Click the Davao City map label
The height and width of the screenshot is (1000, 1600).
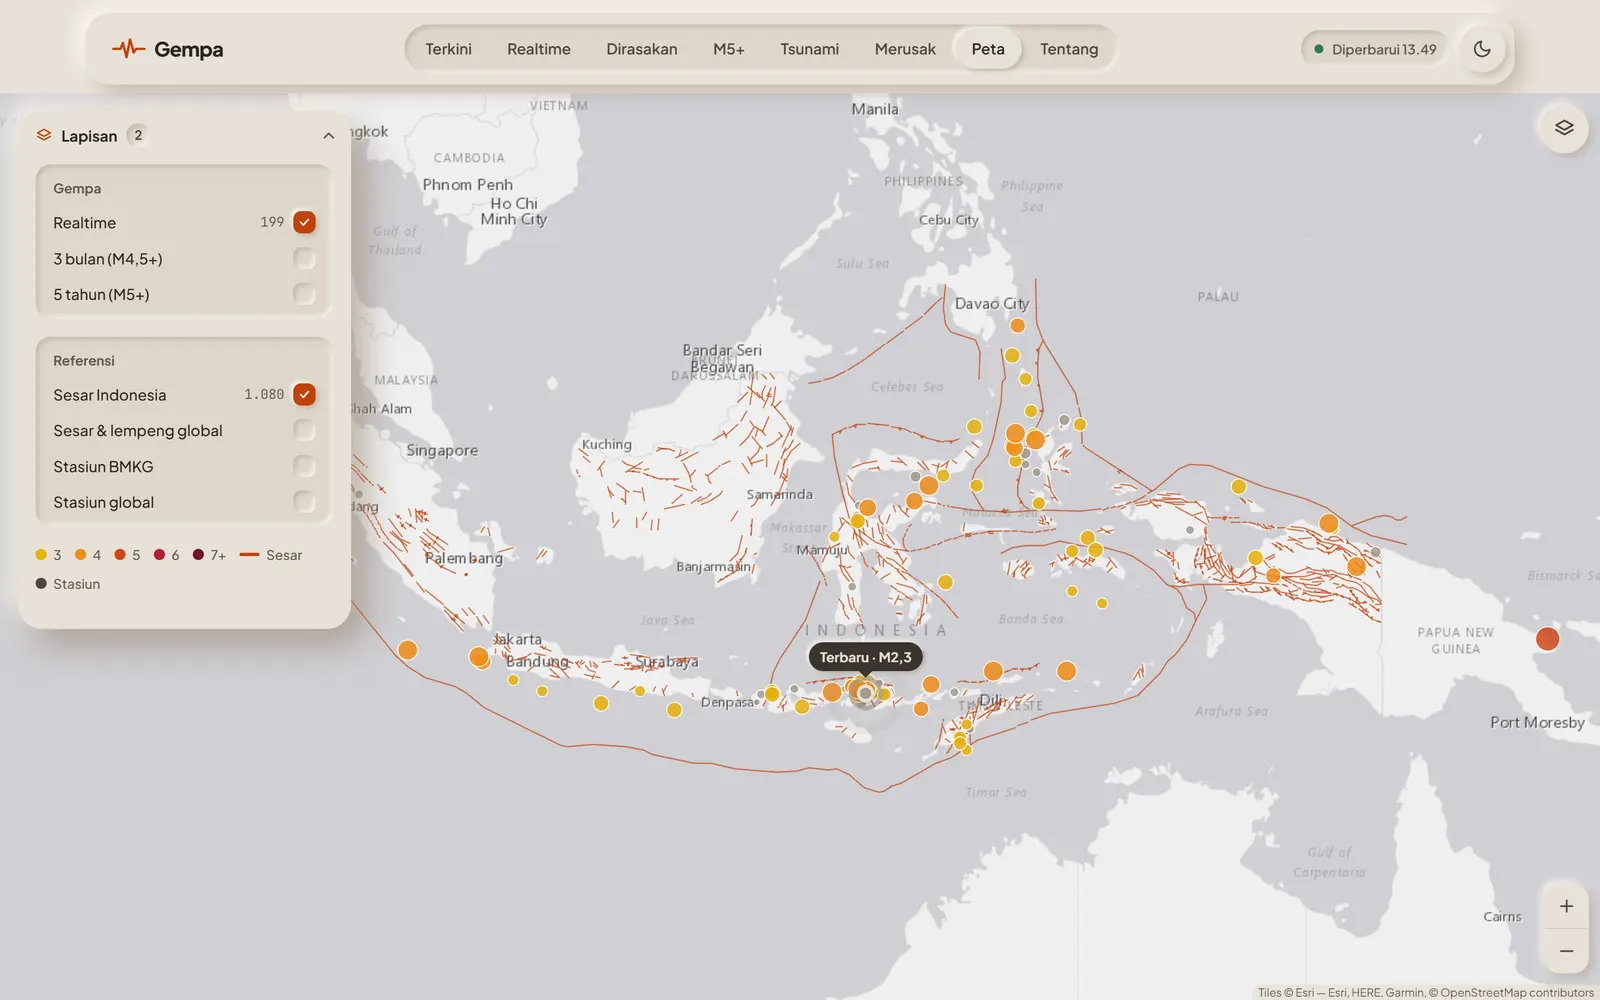pos(991,304)
